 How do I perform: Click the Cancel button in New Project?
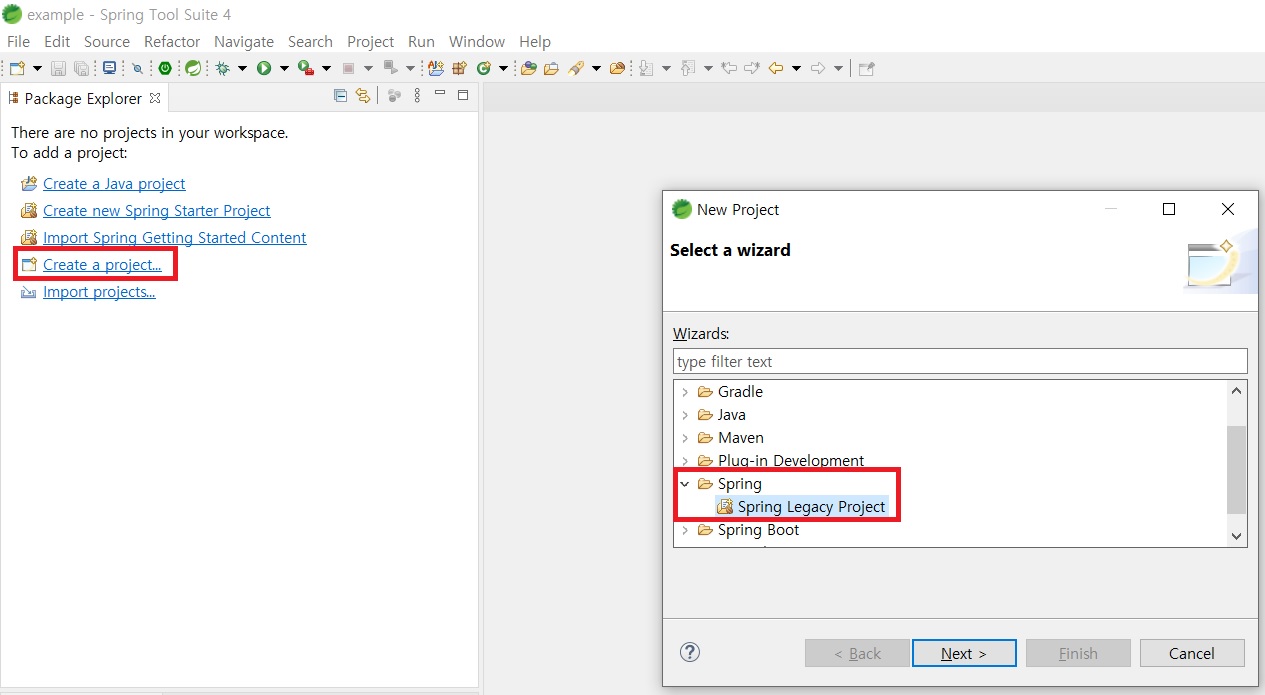[1192, 653]
